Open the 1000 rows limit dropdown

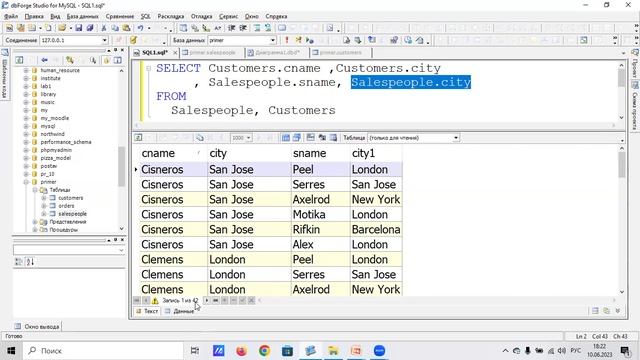click(249, 138)
